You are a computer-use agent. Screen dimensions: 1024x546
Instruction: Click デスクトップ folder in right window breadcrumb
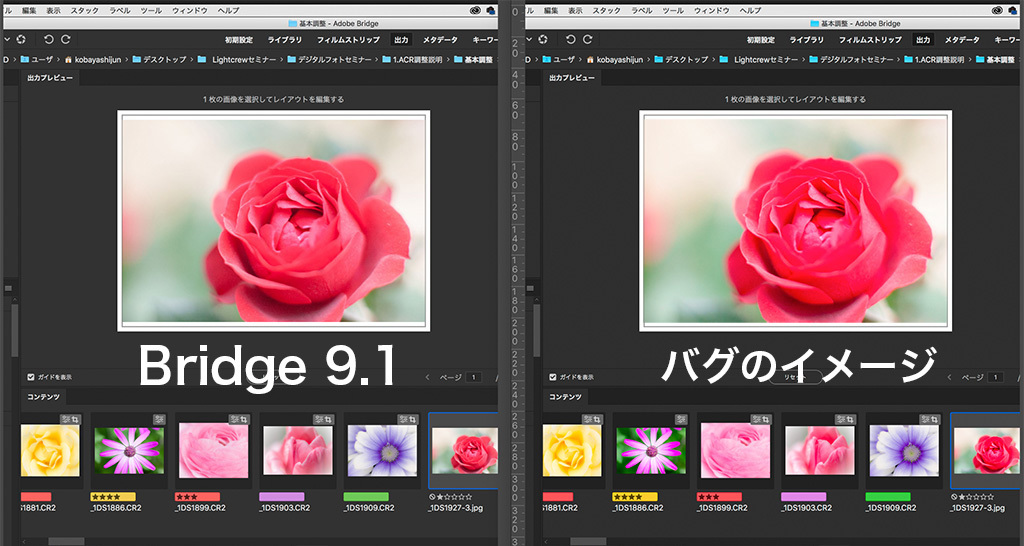[x=681, y=59]
